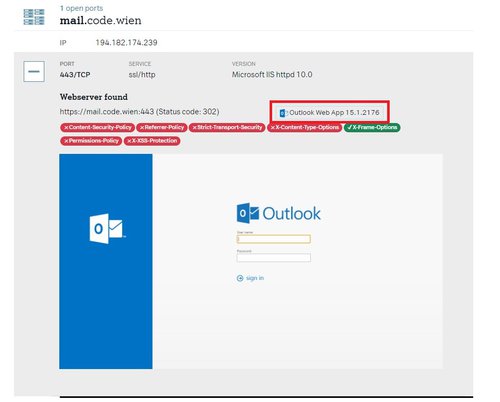The width and height of the screenshot is (500, 402).
Task: Select the green X-Frame-Options tag
Action: (x=372, y=127)
